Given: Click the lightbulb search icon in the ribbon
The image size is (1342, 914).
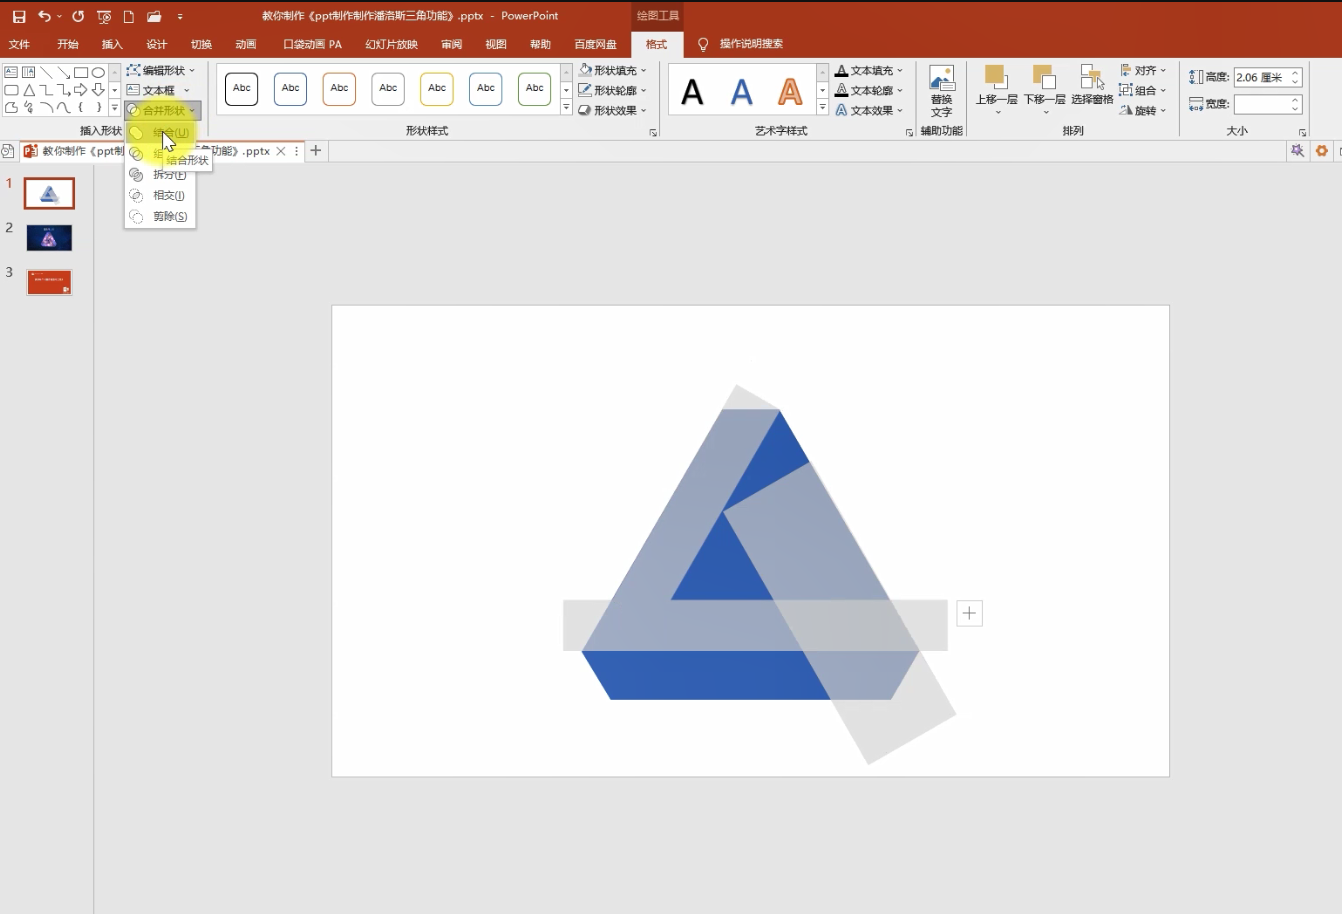Looking at the screenshot, I should tap(703, 44).
